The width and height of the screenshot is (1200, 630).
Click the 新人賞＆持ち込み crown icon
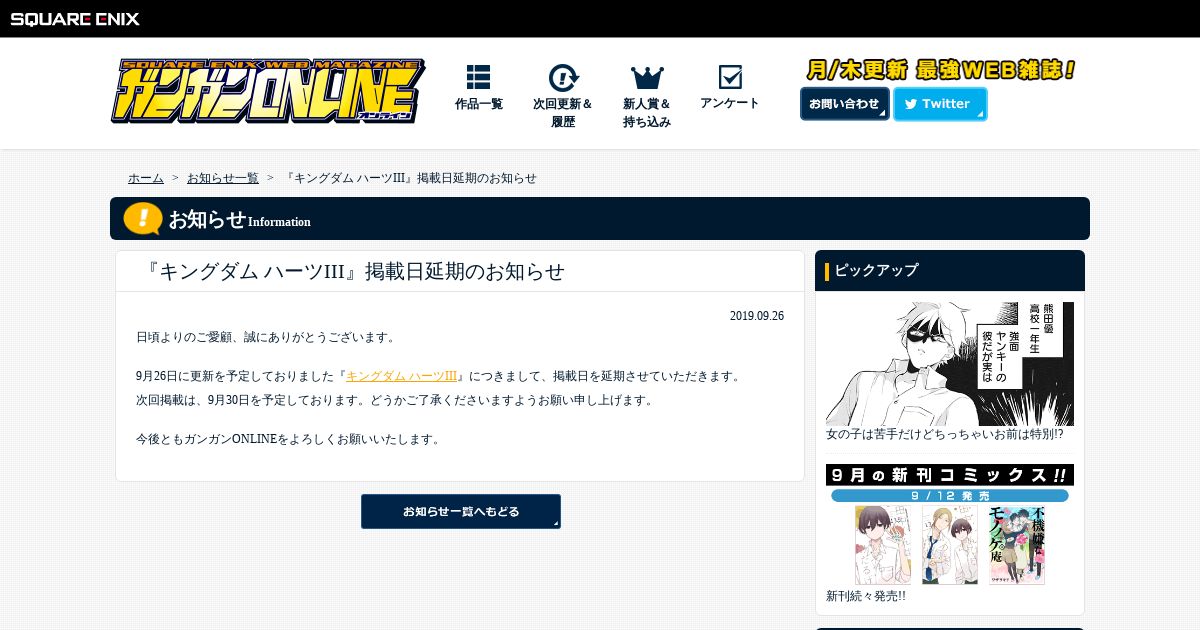click(x=647, y=77)
